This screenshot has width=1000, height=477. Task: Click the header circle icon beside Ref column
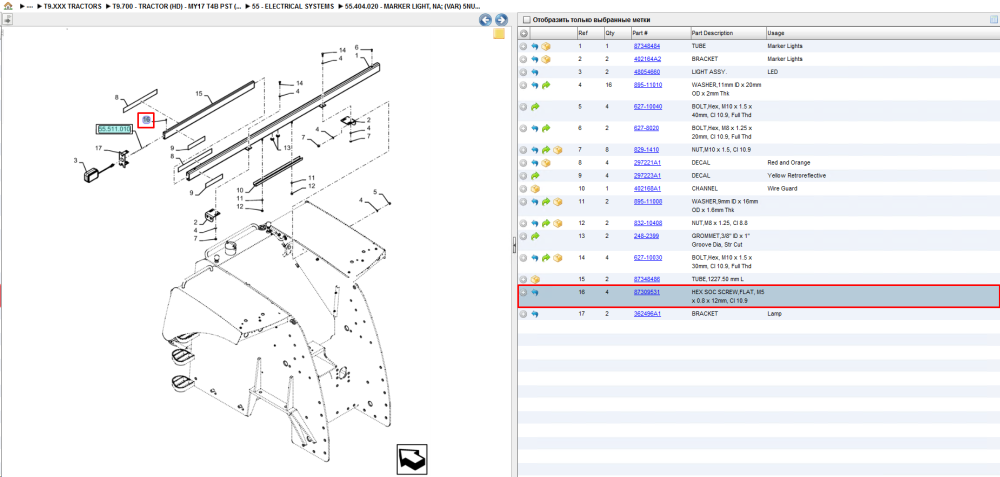point(524,33)
